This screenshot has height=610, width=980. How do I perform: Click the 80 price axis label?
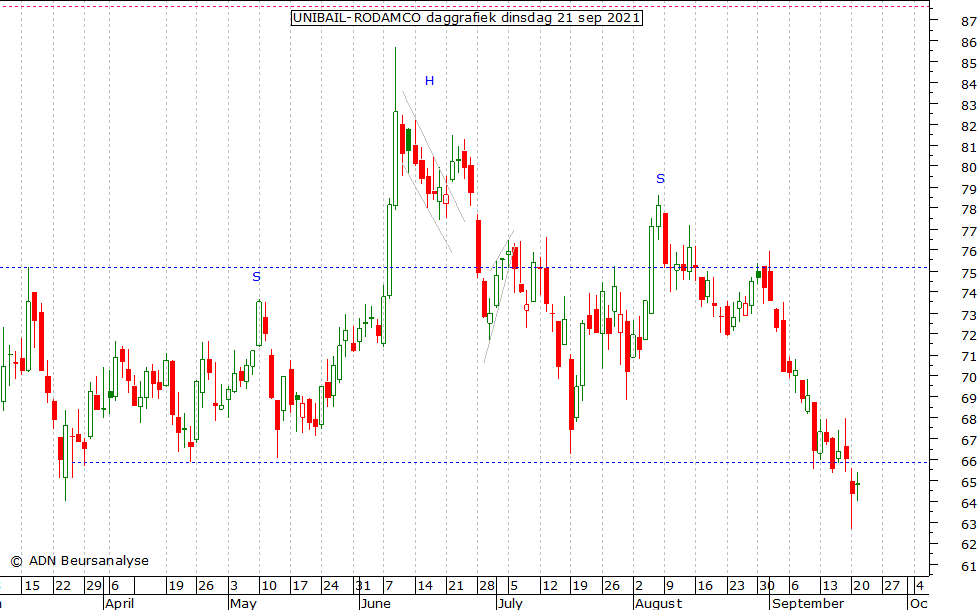pos(969,168)
